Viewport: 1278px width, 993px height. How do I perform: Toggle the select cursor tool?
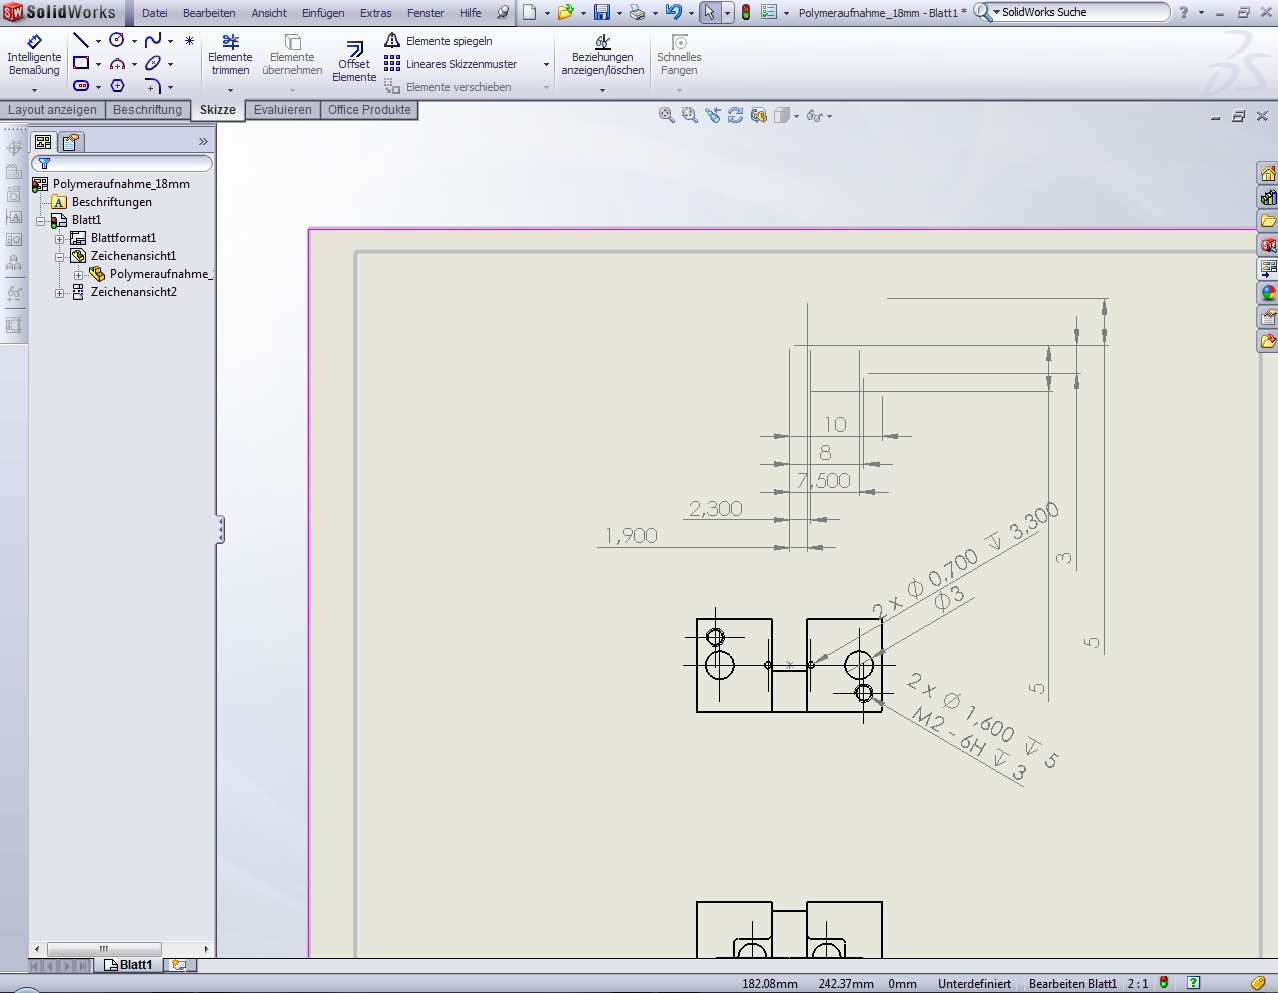tap(709, 13)
